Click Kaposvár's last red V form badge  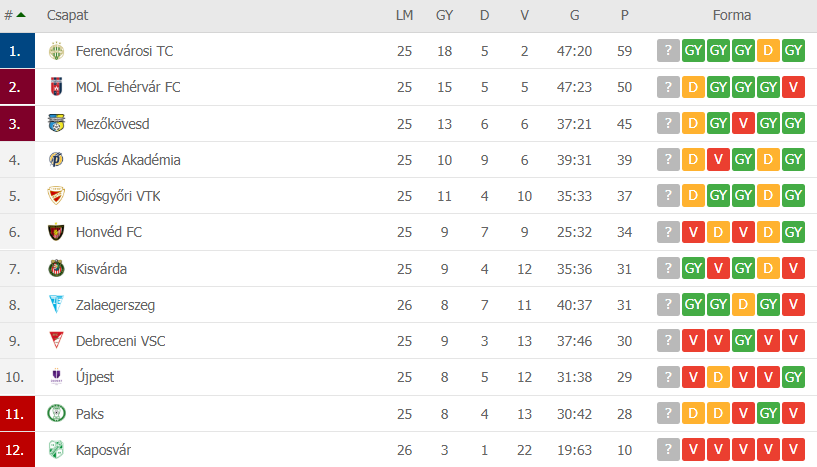click(793, 450)
